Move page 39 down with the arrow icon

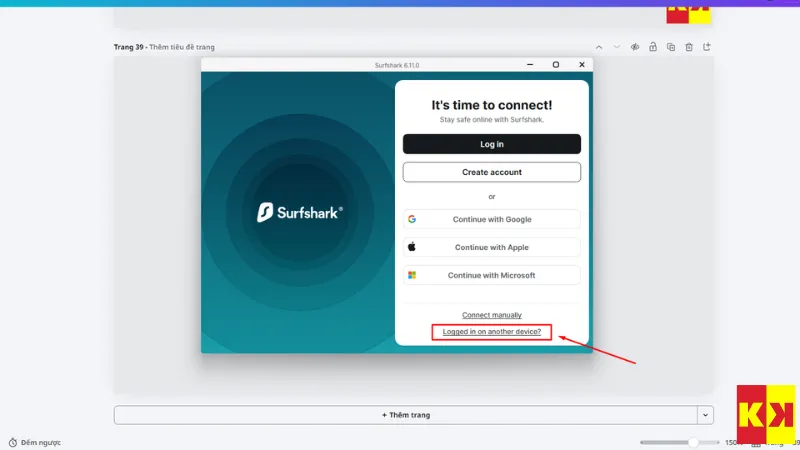point(617,47)
